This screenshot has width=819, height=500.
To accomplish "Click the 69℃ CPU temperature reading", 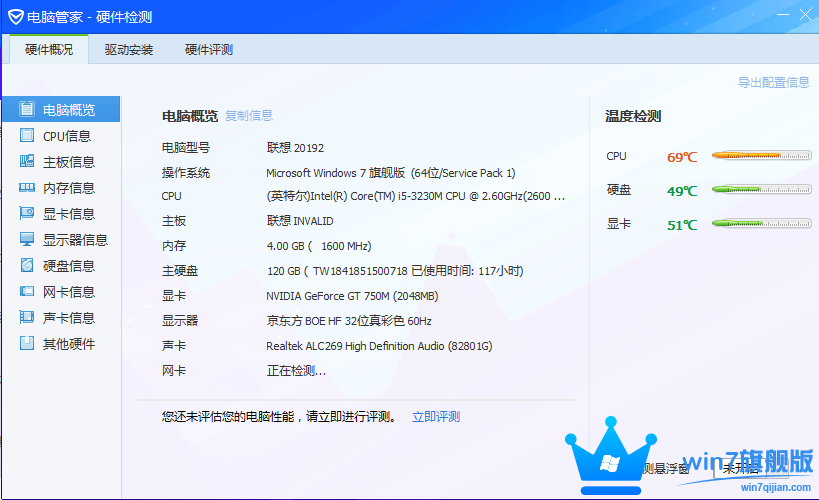I will click(682, 157).
